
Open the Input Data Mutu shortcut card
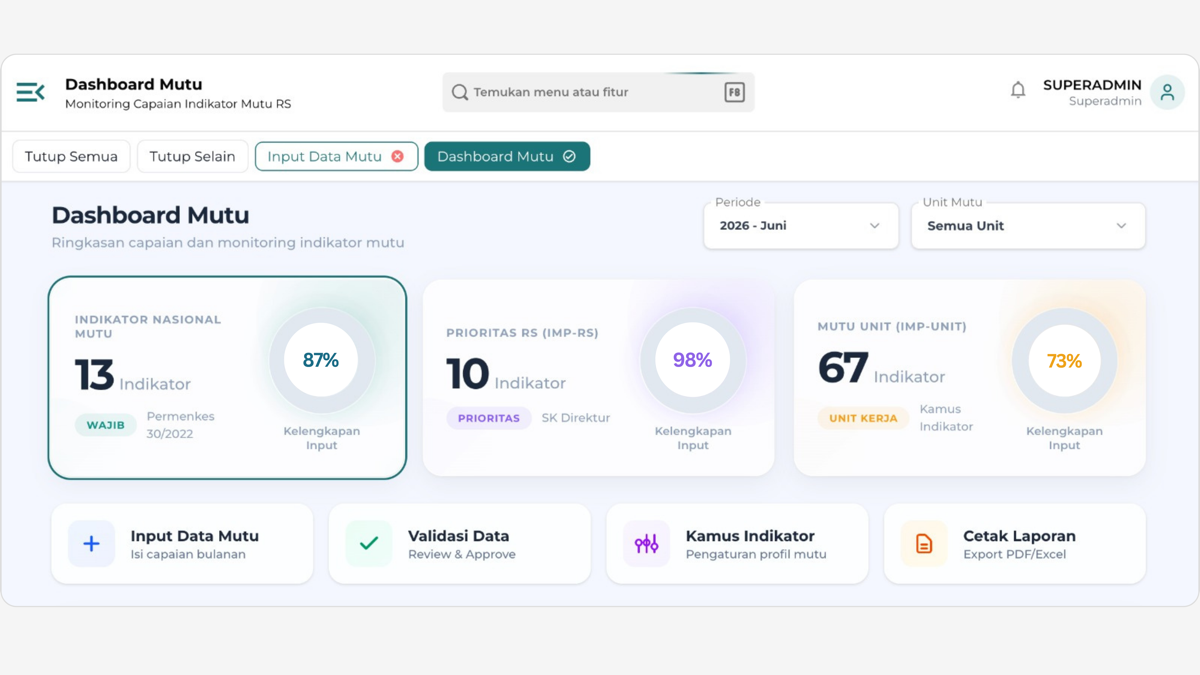[182, 544]
